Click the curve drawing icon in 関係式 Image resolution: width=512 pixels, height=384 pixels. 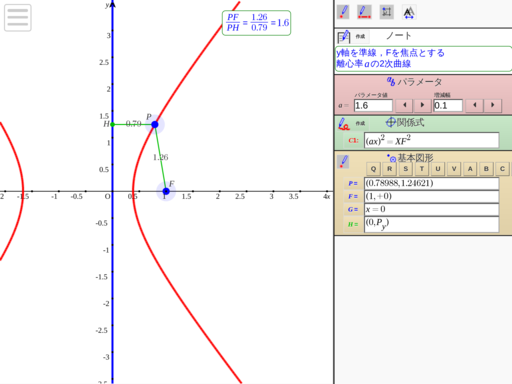[x=343, y=124]
